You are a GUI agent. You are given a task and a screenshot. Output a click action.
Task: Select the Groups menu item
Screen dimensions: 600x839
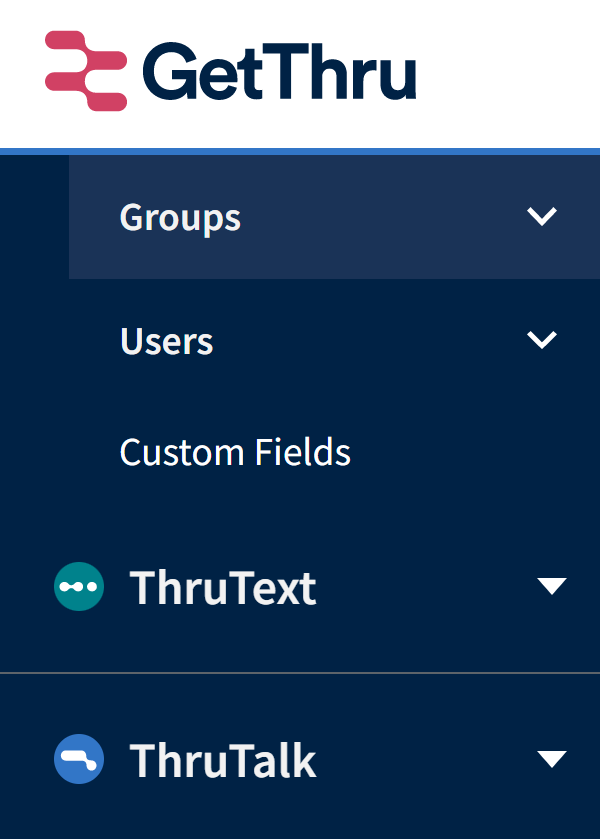coord(335,217)
